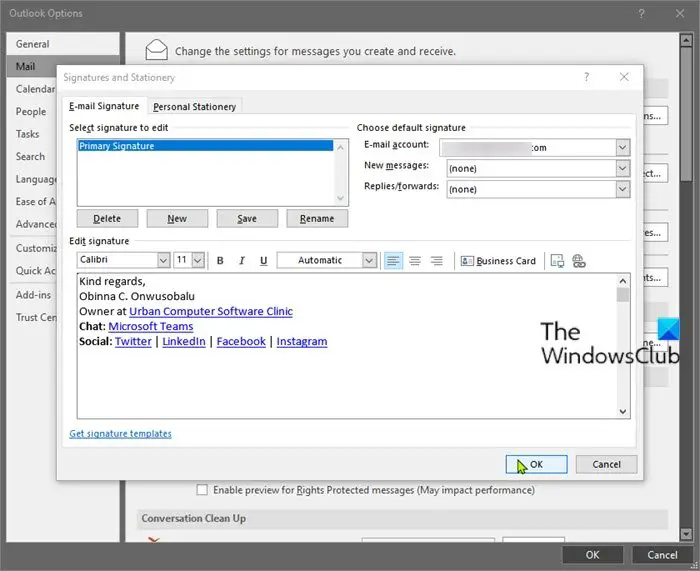Image resolution: width=700 pixels, height=571 pixels.
Task: Align signature text right
Action: (437, 261)
